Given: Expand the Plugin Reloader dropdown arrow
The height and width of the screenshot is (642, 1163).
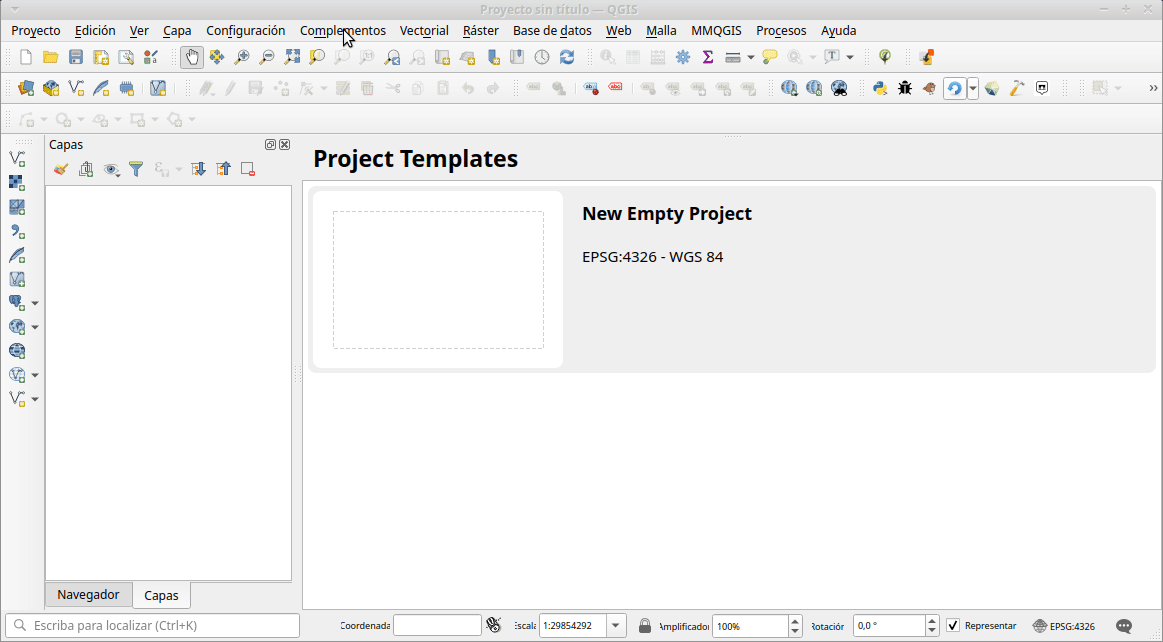Looking at the screenshot, I should pos(973,88).
